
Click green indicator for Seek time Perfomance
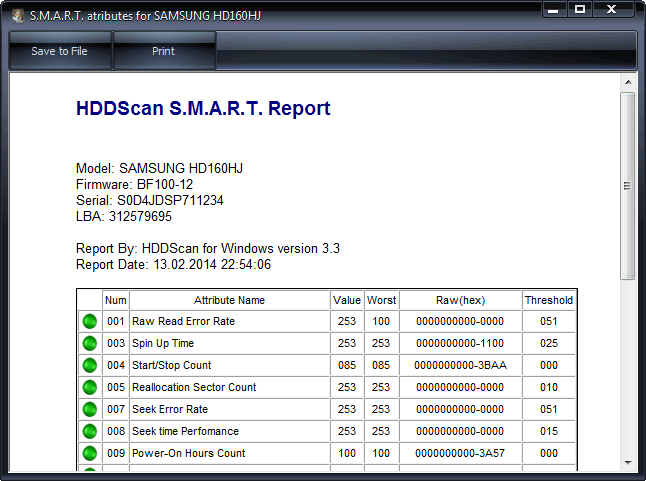(89, 432)
